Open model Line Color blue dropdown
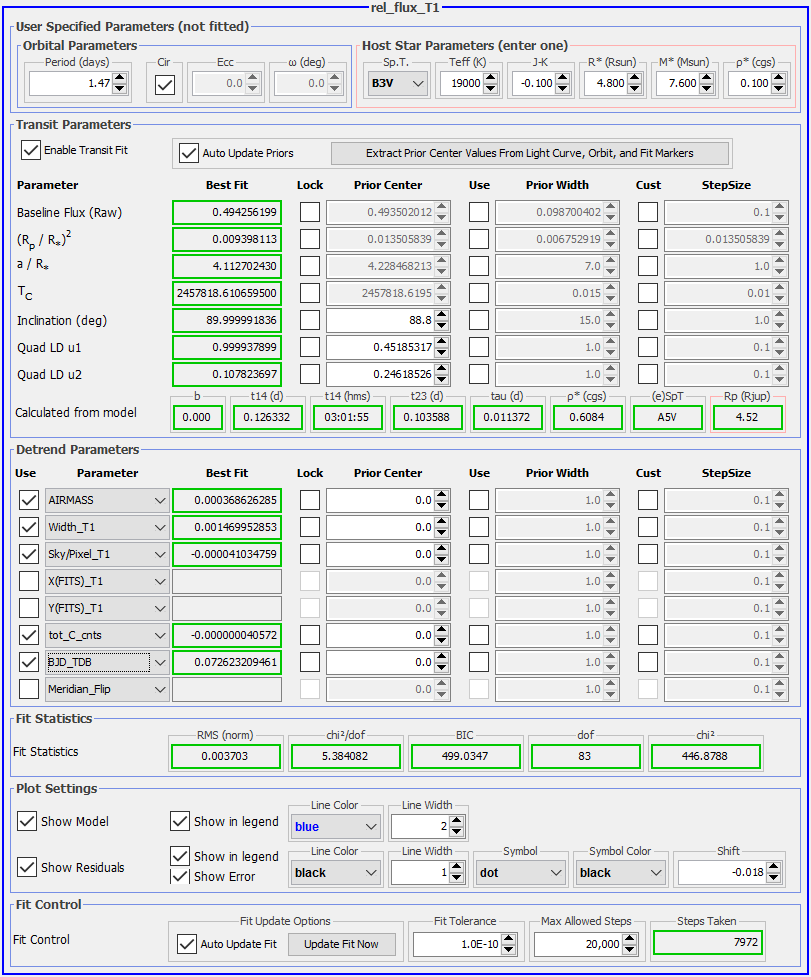Viewport: 811px width, 977px height. click(335, 827)
